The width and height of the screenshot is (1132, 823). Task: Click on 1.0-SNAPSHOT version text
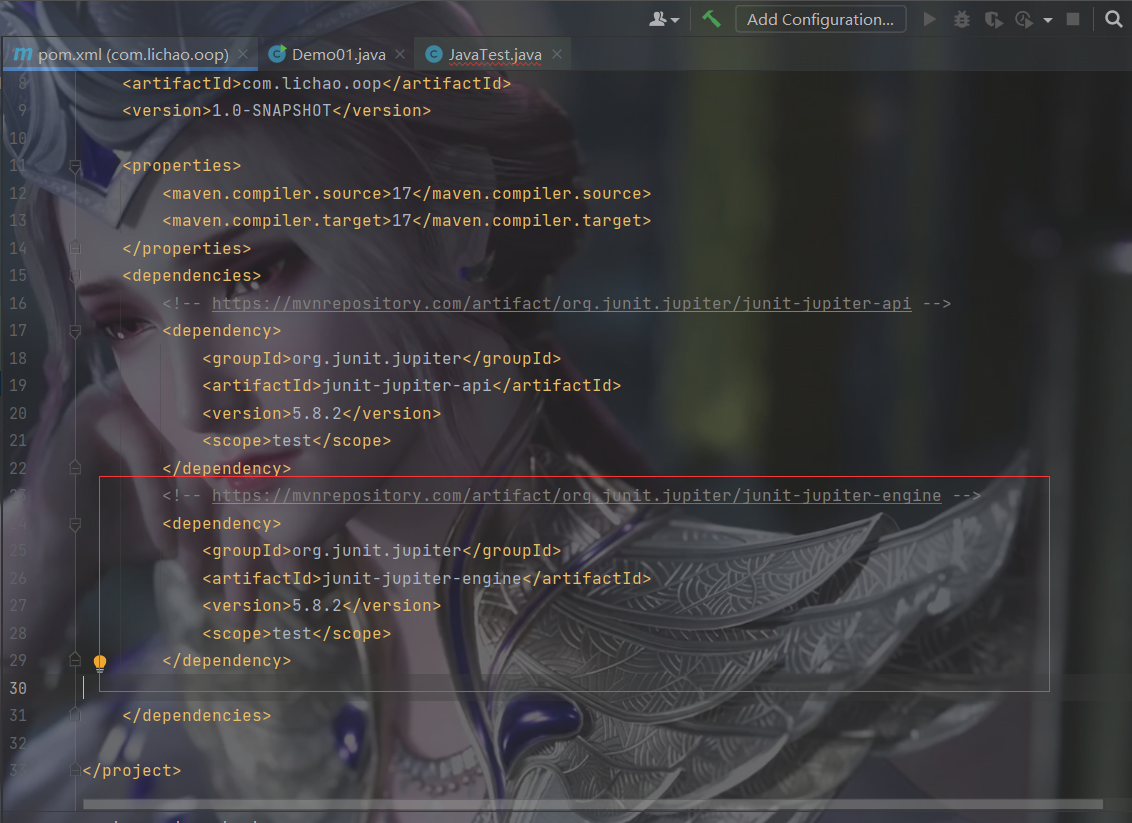point(271,110)
